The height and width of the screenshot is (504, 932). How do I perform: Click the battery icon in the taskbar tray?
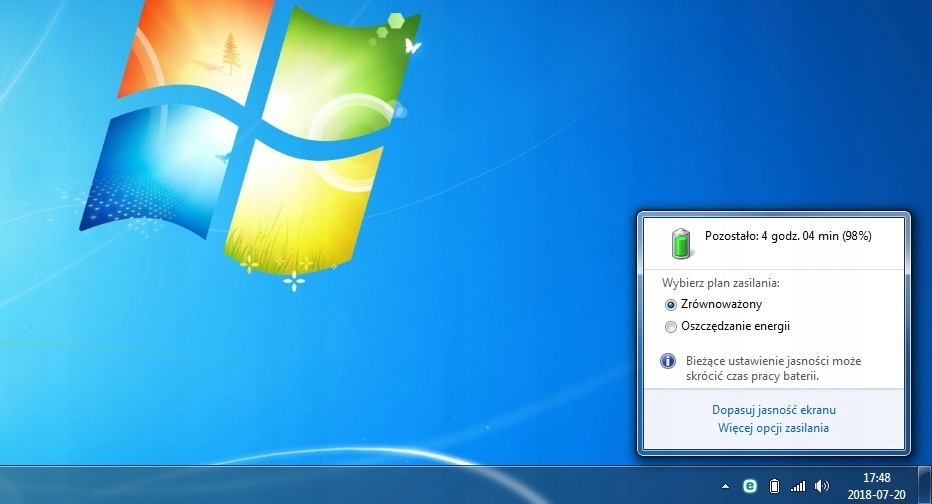(x=774, y=486)
